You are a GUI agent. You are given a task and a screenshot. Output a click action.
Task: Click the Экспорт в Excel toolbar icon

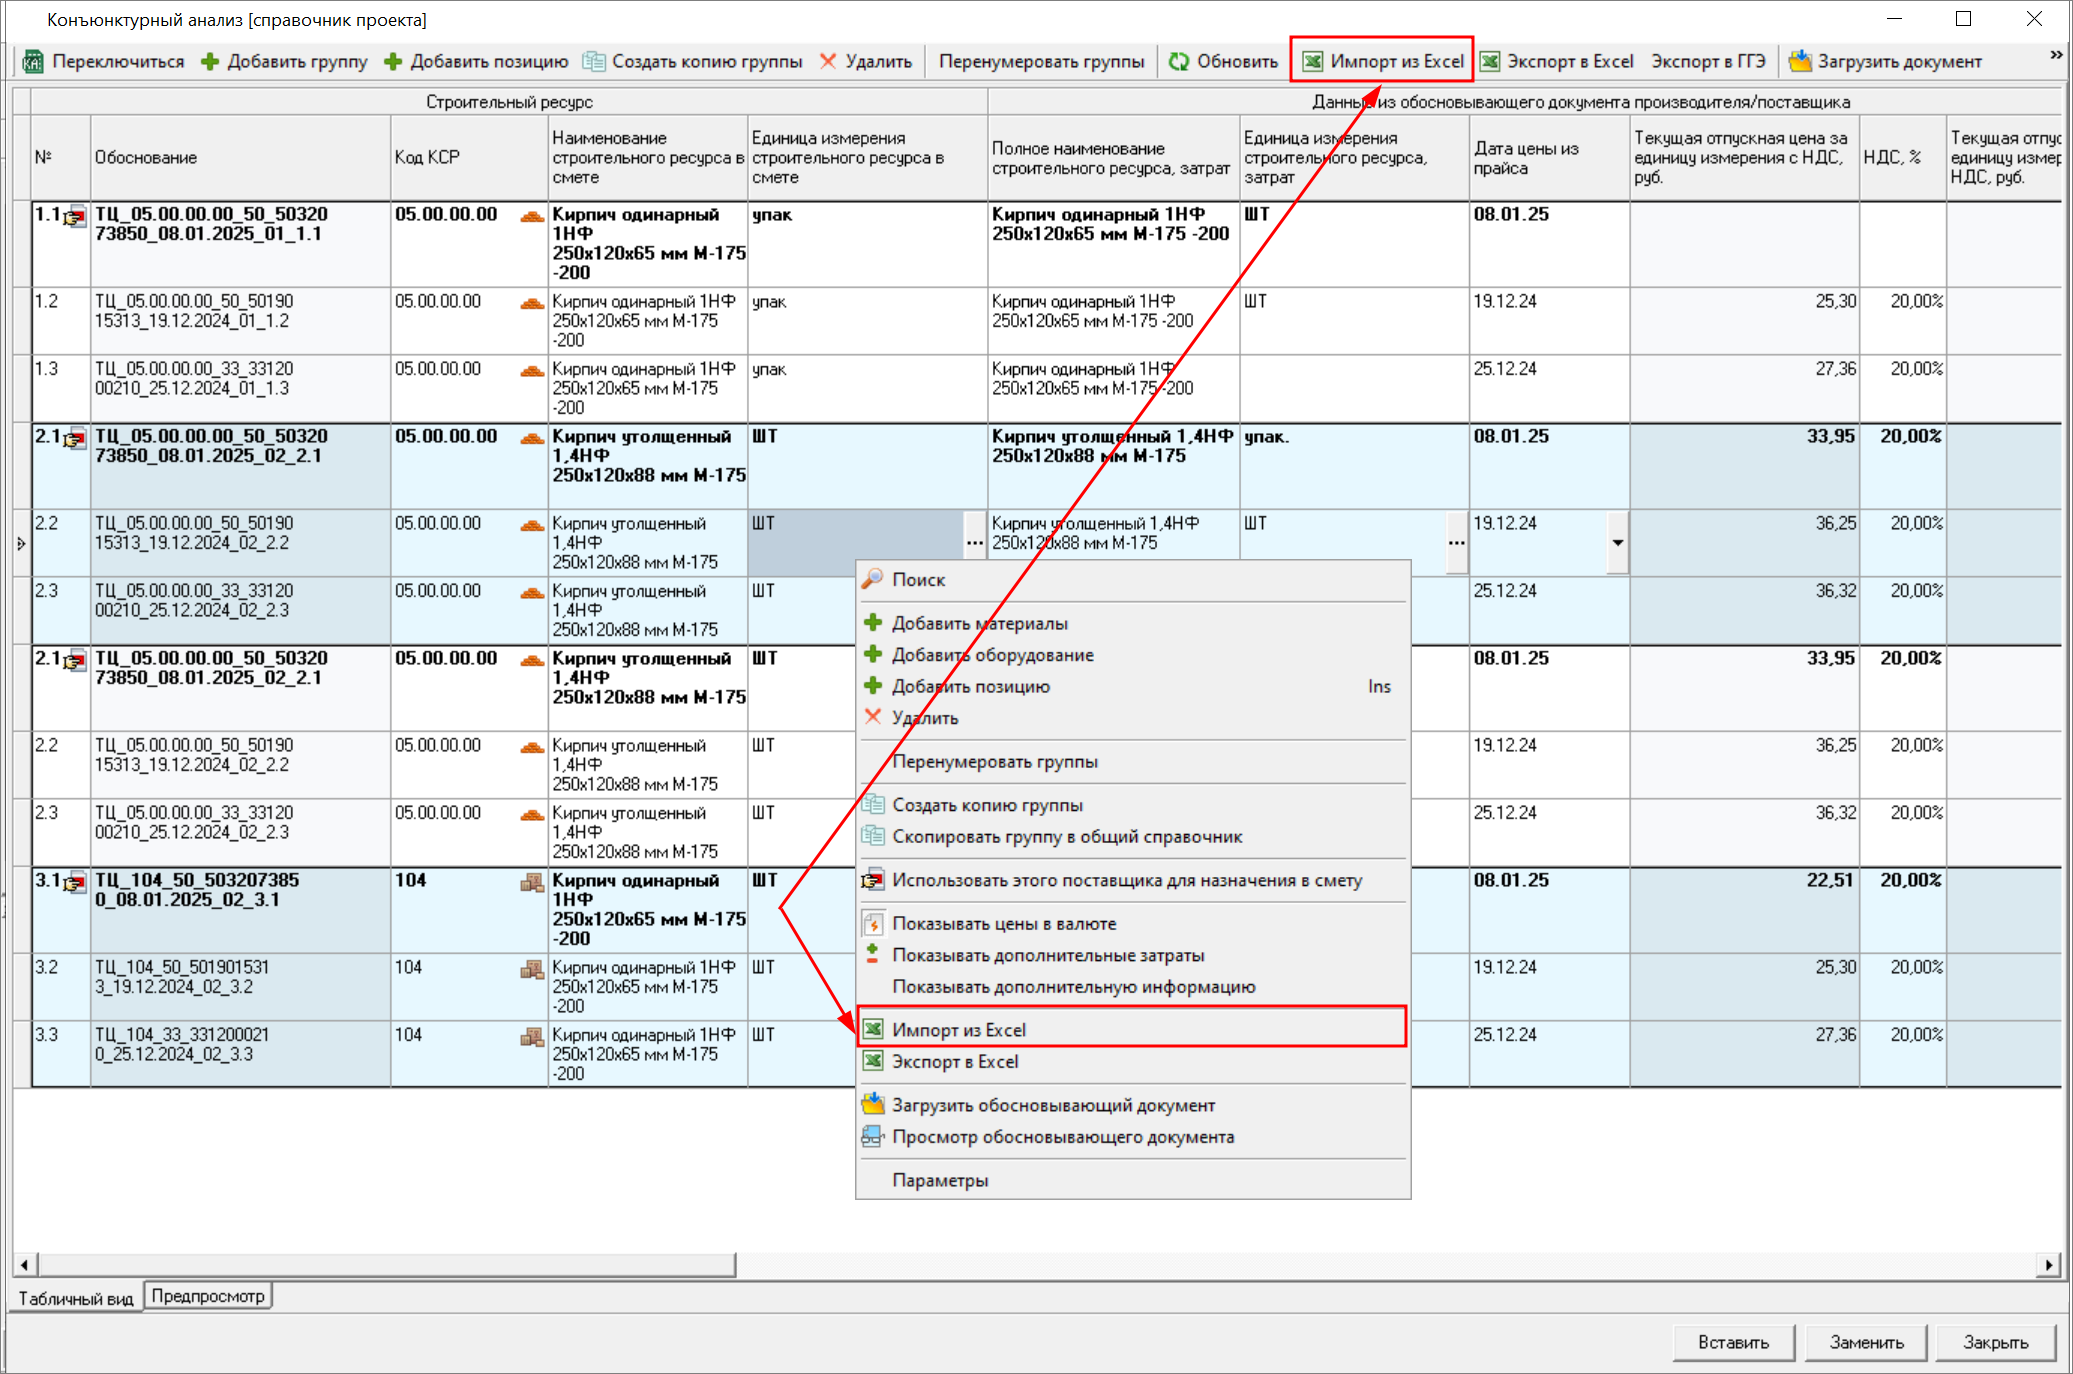[x=1490, y=62]
